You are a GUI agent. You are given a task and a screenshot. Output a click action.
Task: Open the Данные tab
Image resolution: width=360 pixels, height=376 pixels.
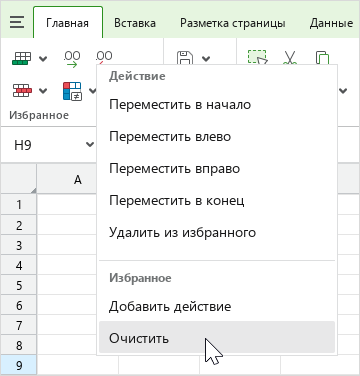(331, 23)
